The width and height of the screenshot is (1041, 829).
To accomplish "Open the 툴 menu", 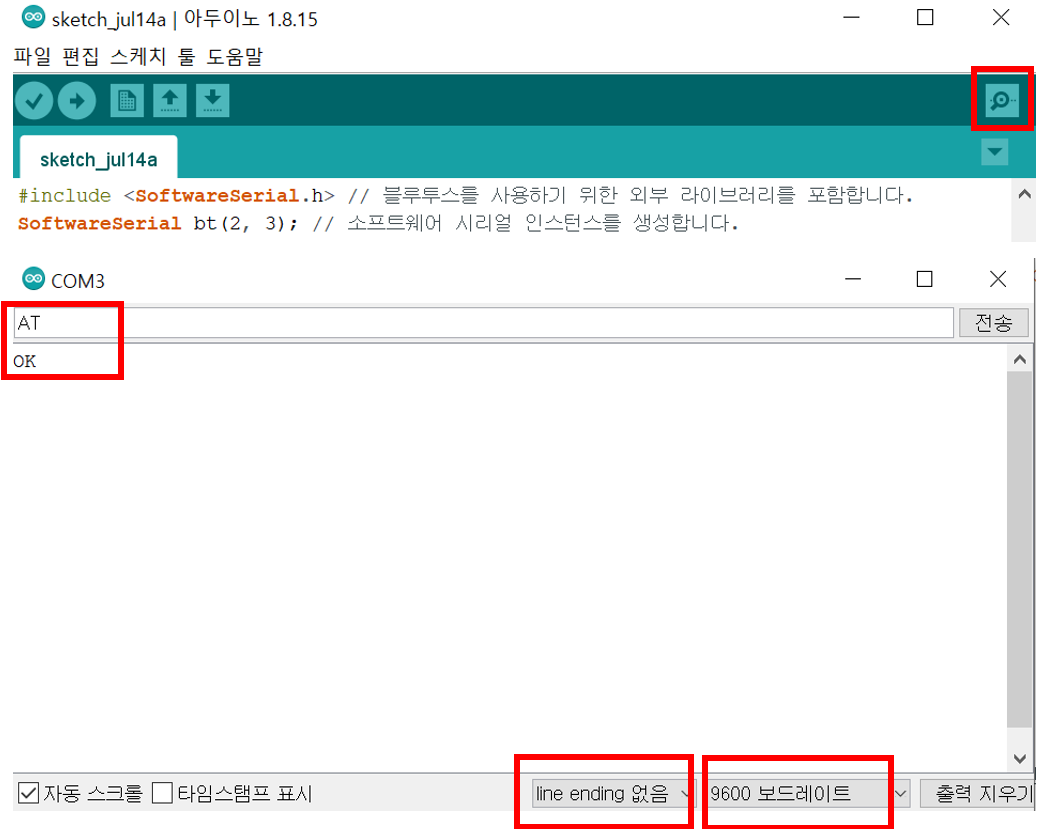I will pos(187,56).
